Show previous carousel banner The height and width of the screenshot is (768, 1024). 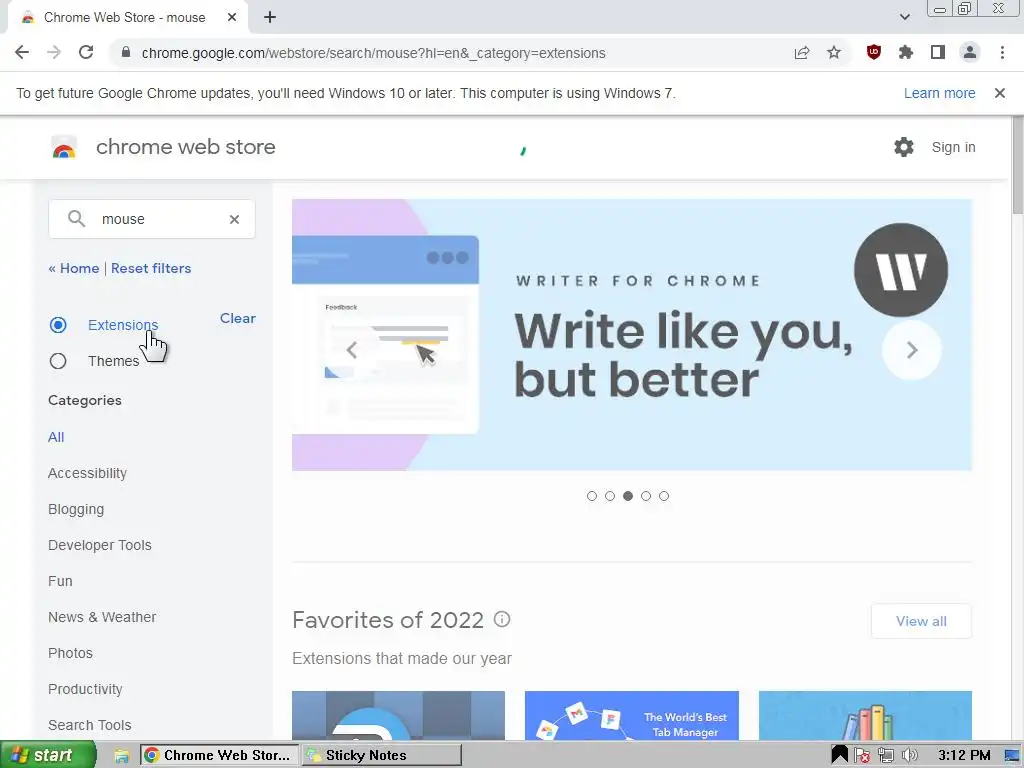point(352,350)
